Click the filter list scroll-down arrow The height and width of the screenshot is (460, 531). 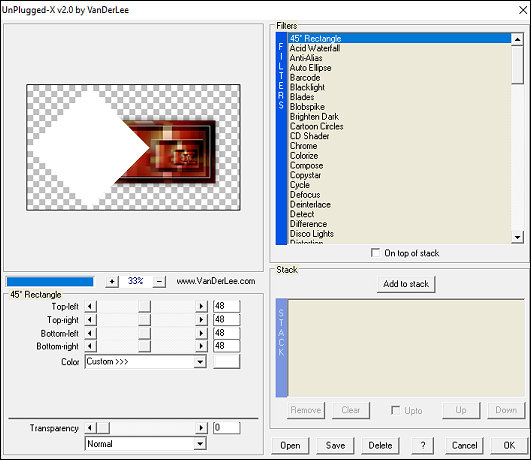point(517,237)
